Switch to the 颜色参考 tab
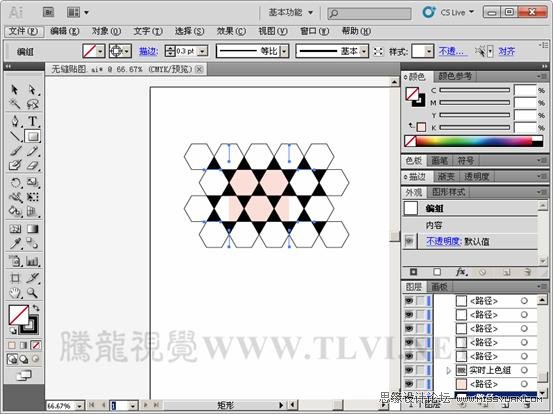The height and width of the screenshot is (414, 553). point(455,76)
